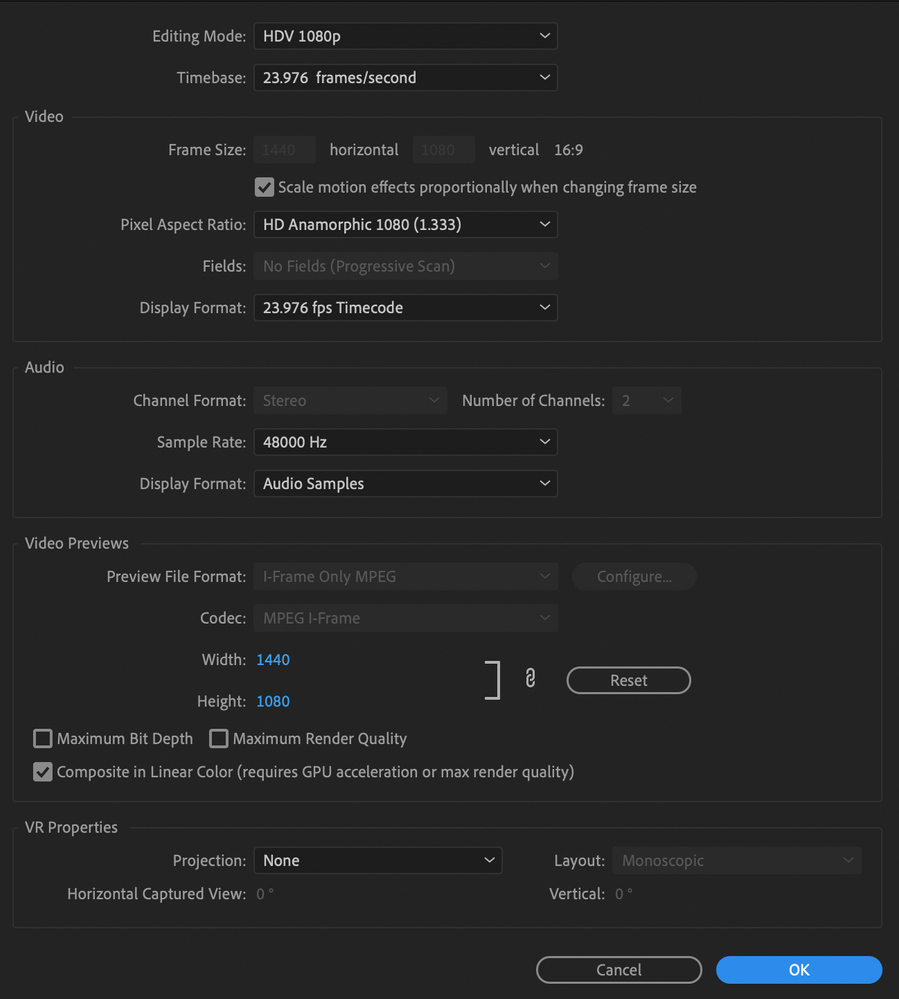Click the preview Width value 1440

[273, 660]
